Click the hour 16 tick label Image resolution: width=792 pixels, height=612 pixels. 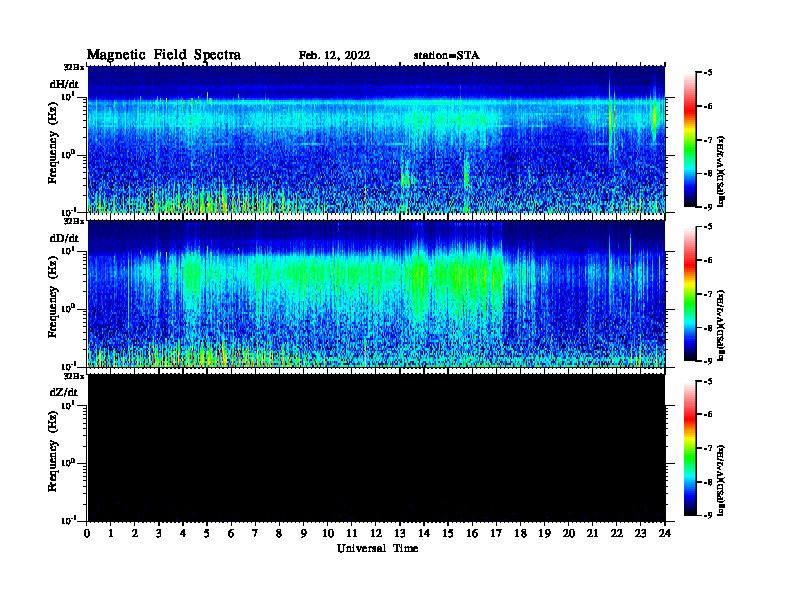(x=472, y=534)
